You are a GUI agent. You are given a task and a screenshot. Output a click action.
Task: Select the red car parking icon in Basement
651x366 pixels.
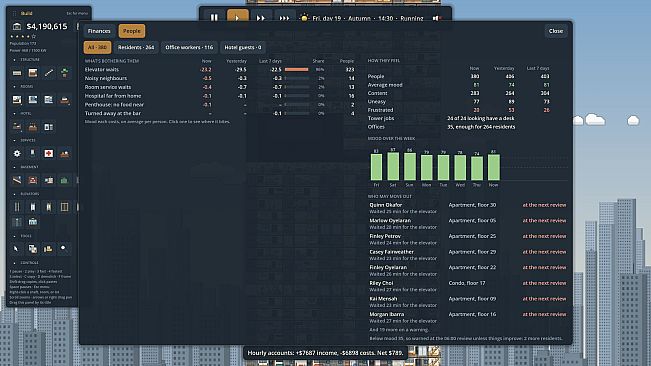33,180
